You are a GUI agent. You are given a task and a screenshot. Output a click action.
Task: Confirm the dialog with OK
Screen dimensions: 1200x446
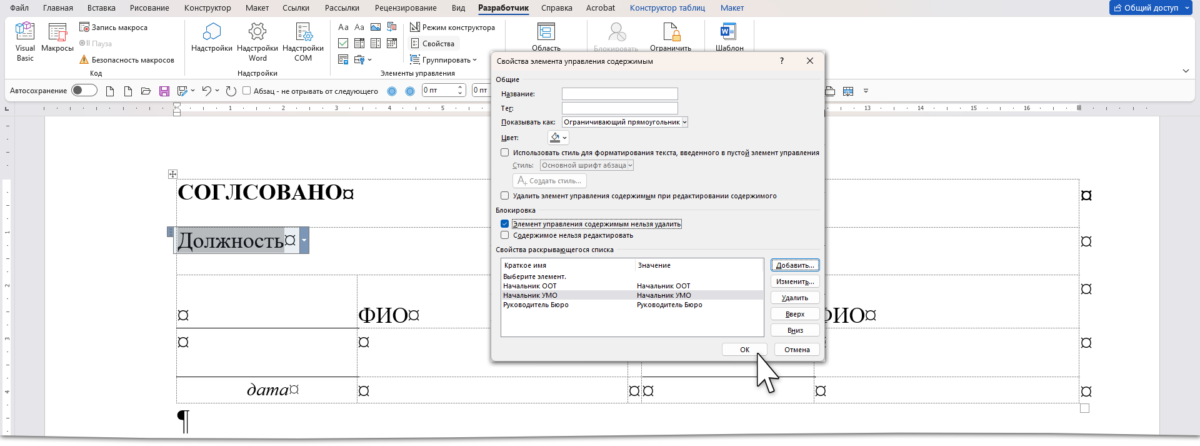click(744, 350)
